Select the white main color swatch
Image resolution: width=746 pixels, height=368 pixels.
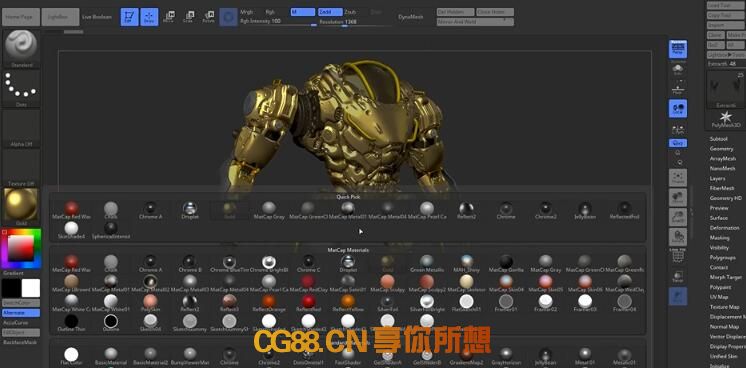(31, 288)
